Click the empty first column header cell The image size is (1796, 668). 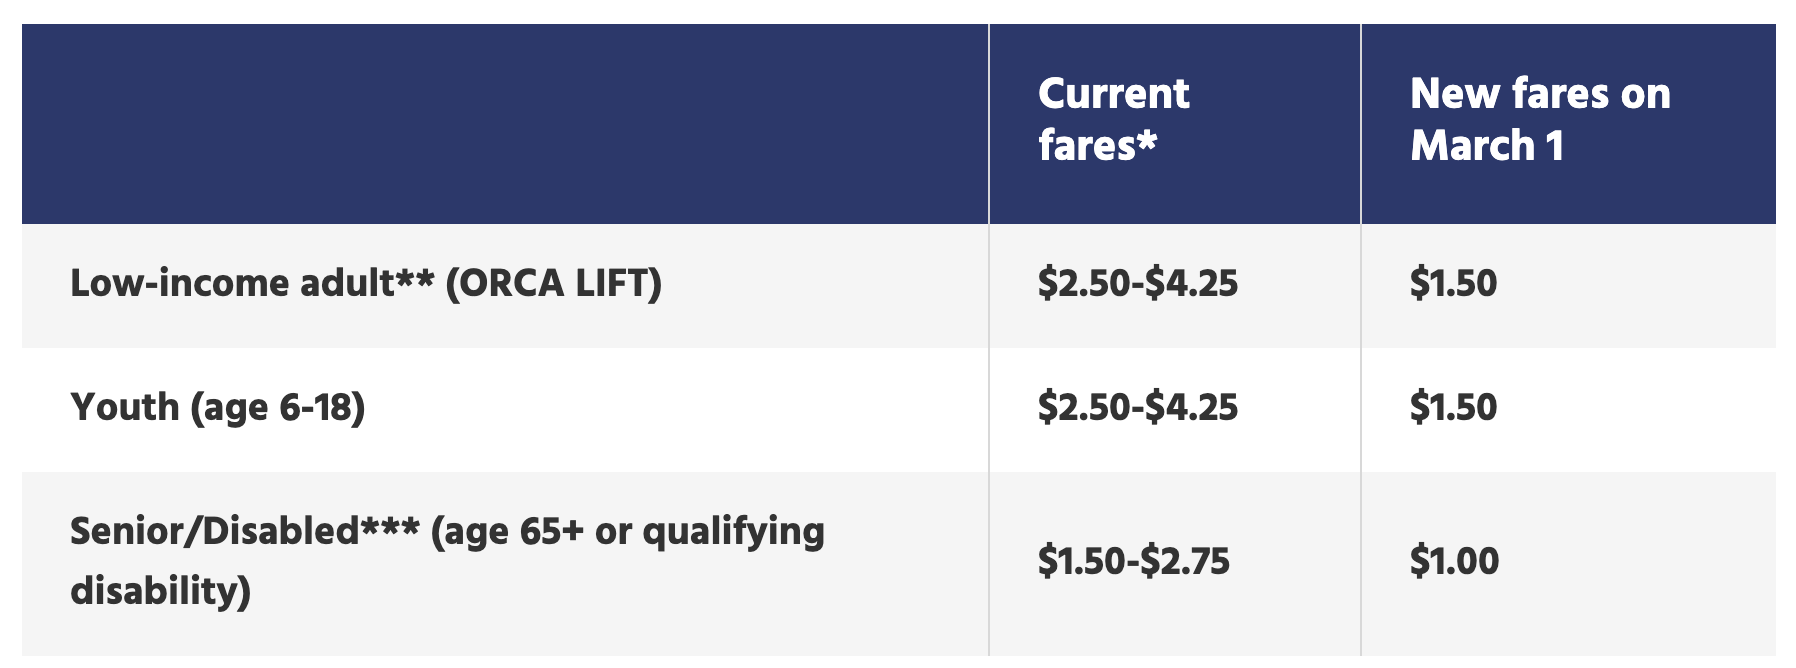505,123
